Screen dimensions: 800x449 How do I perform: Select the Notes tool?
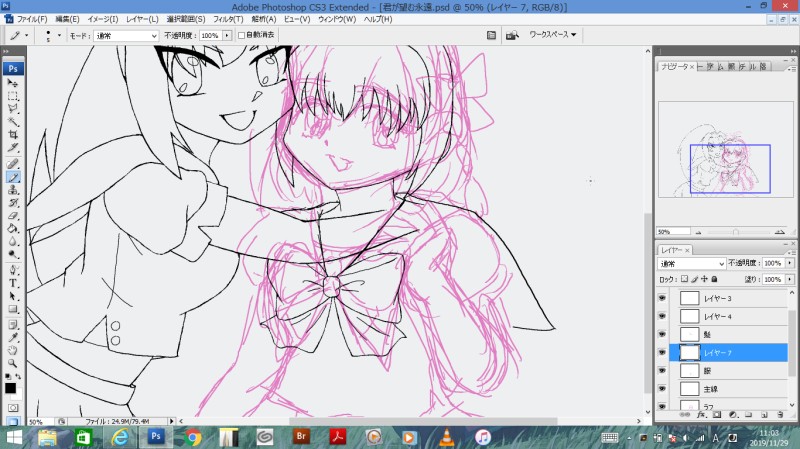13,325
